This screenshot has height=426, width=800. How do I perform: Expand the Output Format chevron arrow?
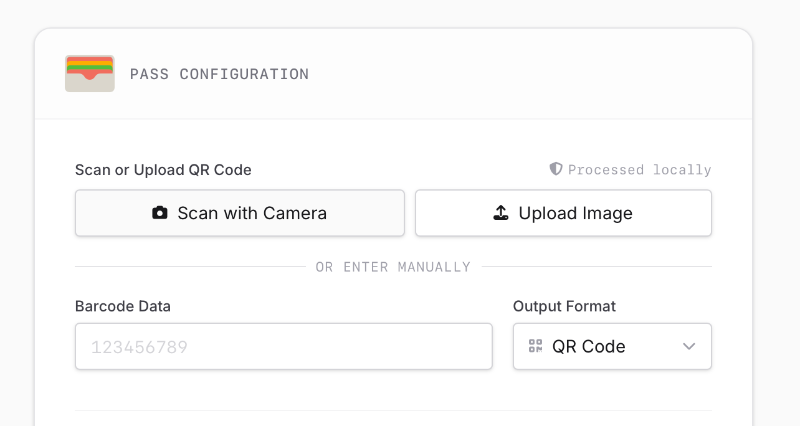689,346
